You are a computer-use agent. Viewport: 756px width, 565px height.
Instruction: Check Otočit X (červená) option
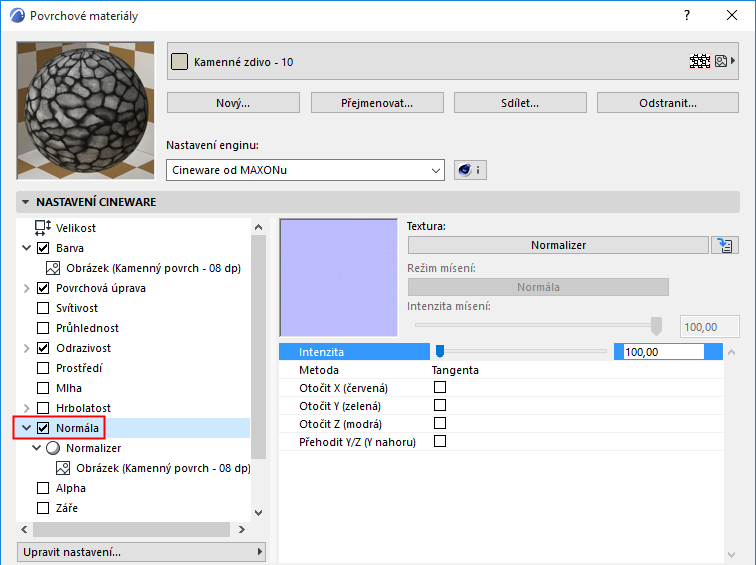pos(440,387)
